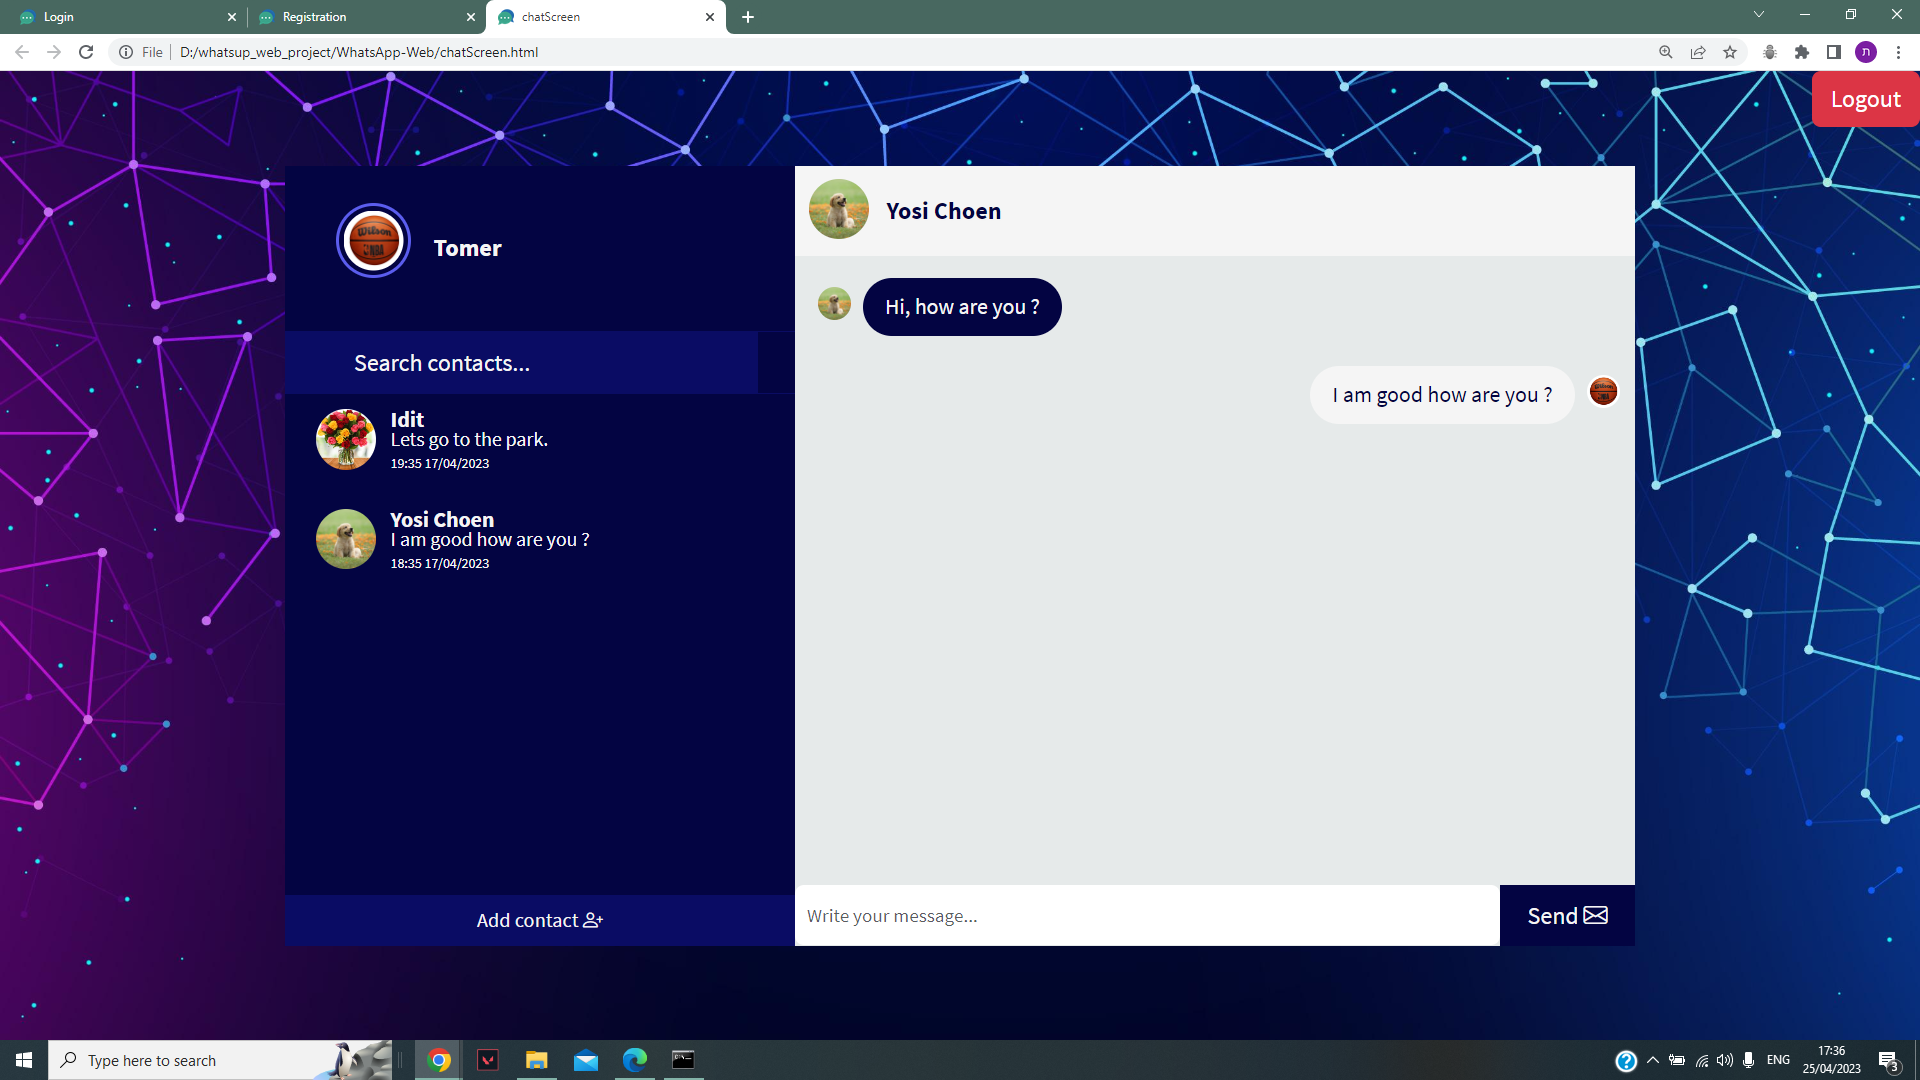Open the Mail app from the taskbar
This screenshot has height=1080, width=1920.
coord(586,1060)
